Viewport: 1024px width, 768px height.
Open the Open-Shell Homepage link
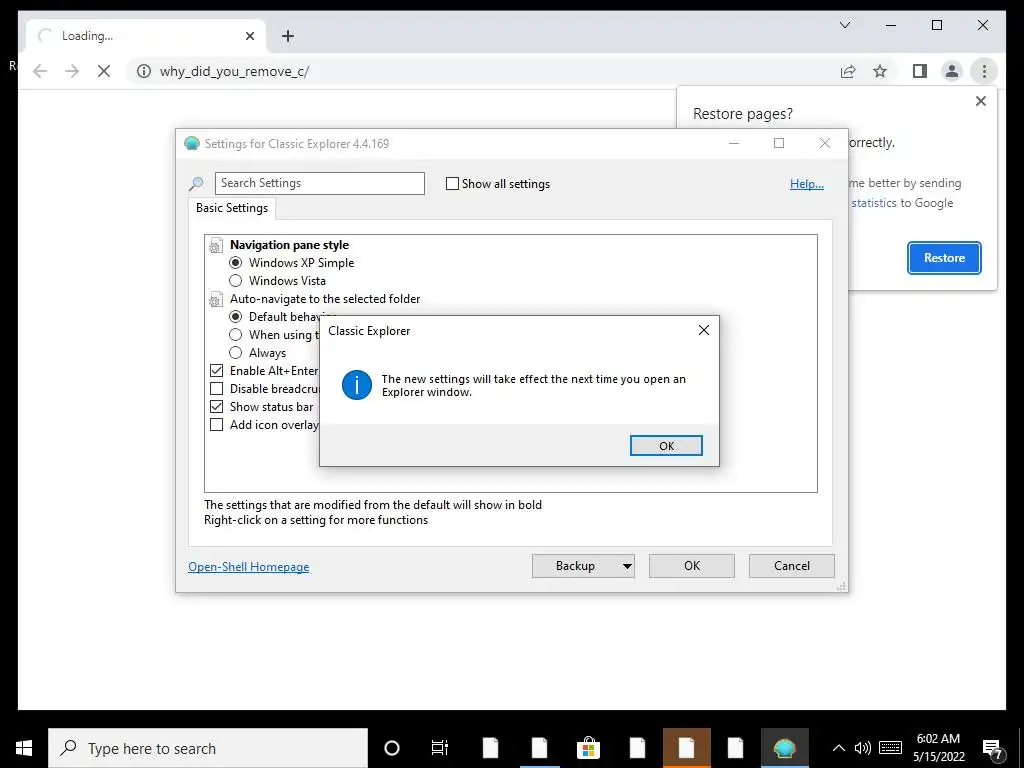[x=249, y=567]
